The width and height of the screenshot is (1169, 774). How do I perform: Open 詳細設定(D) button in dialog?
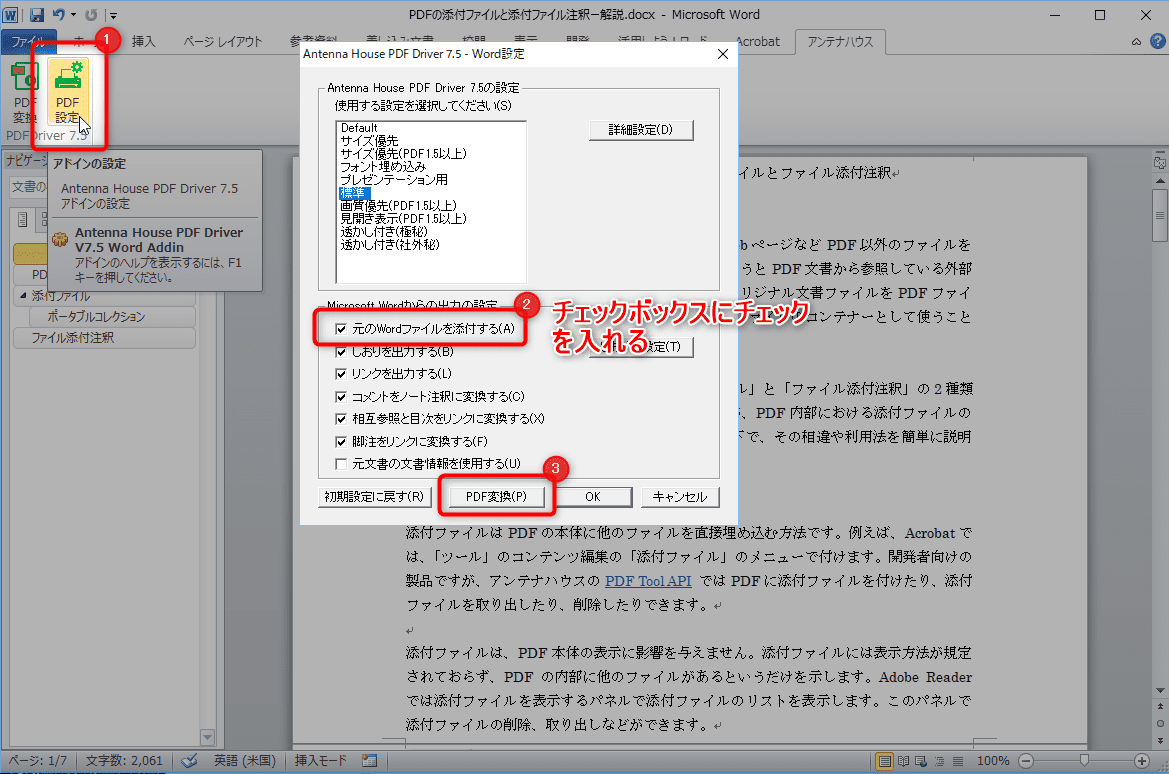tap(640, 130)
